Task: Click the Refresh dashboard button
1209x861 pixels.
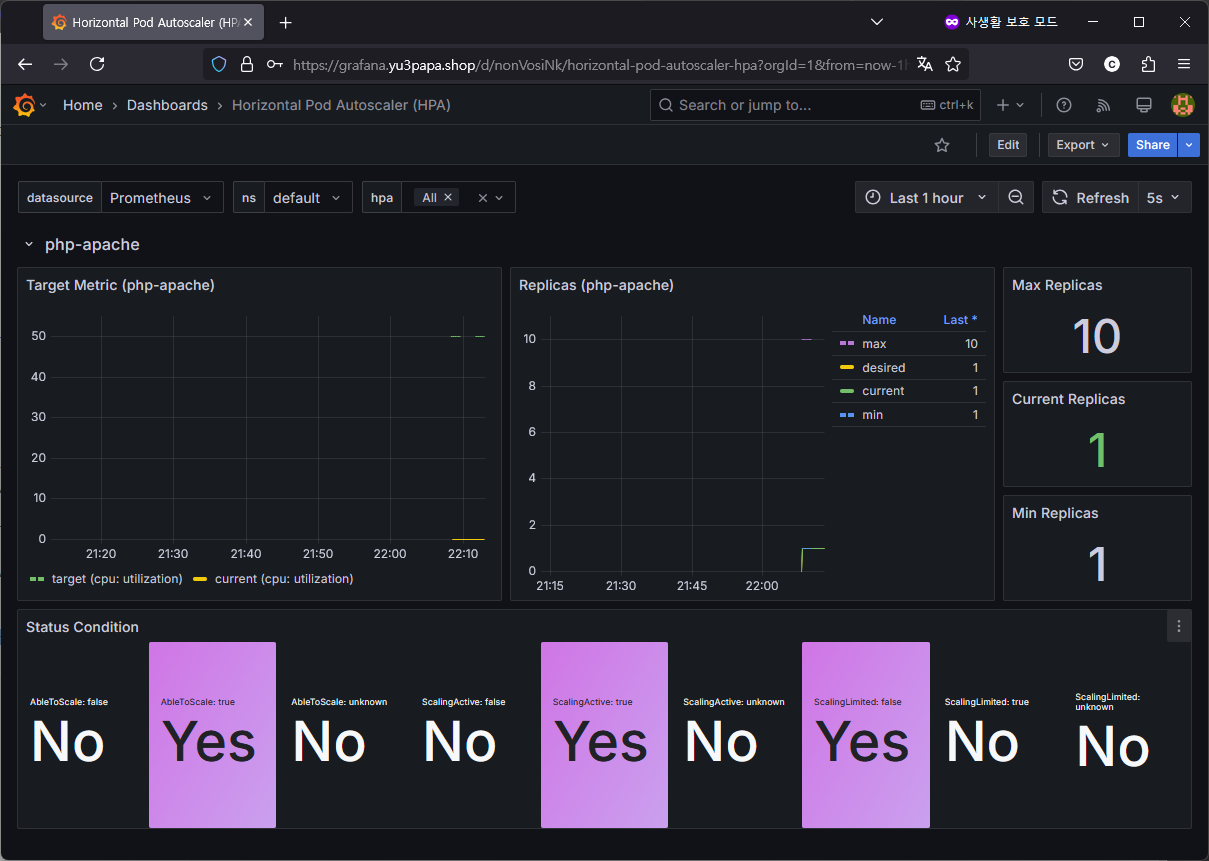Action: (1090, 198)
